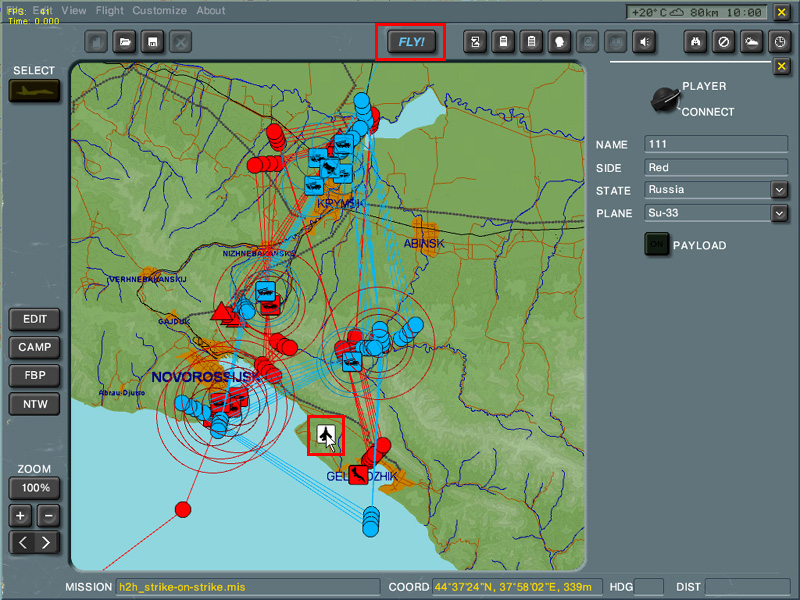Launch the mission with the FLY! button
Image resolution: width=800 pixels, height=600 pixels.
tap(411, 42)
